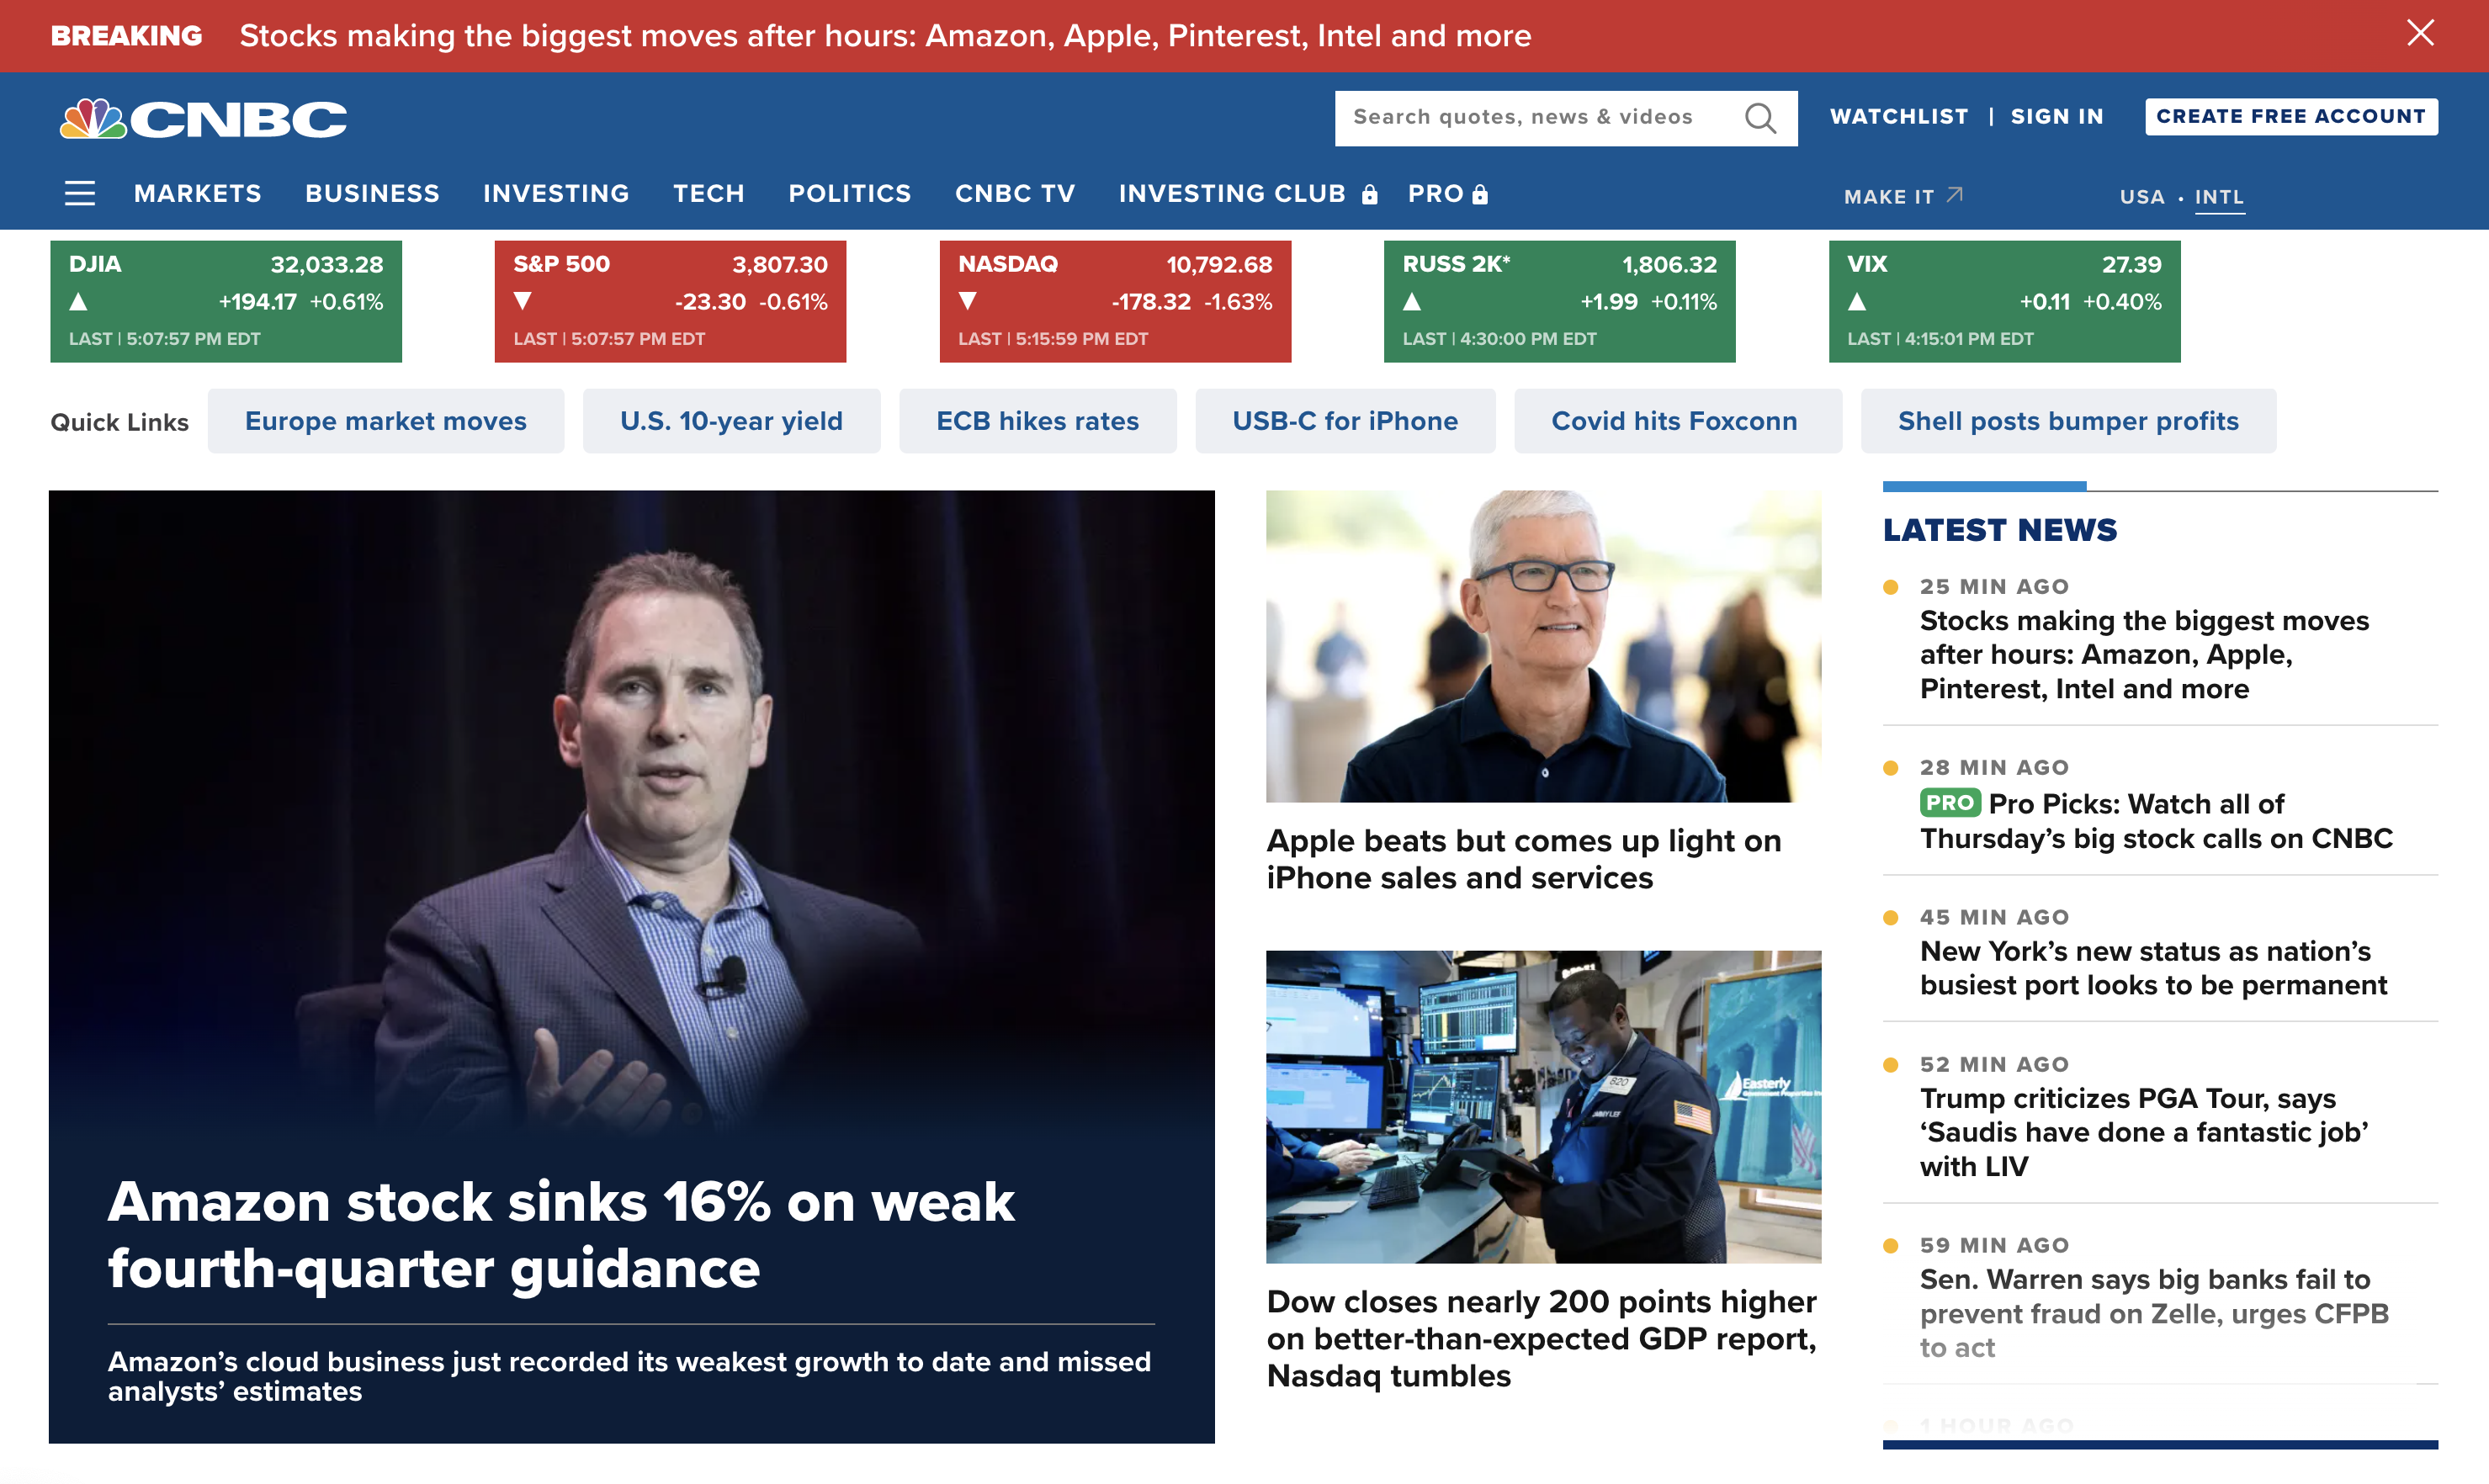Click the Investing Club lock icon

(x=1370, y=194)
